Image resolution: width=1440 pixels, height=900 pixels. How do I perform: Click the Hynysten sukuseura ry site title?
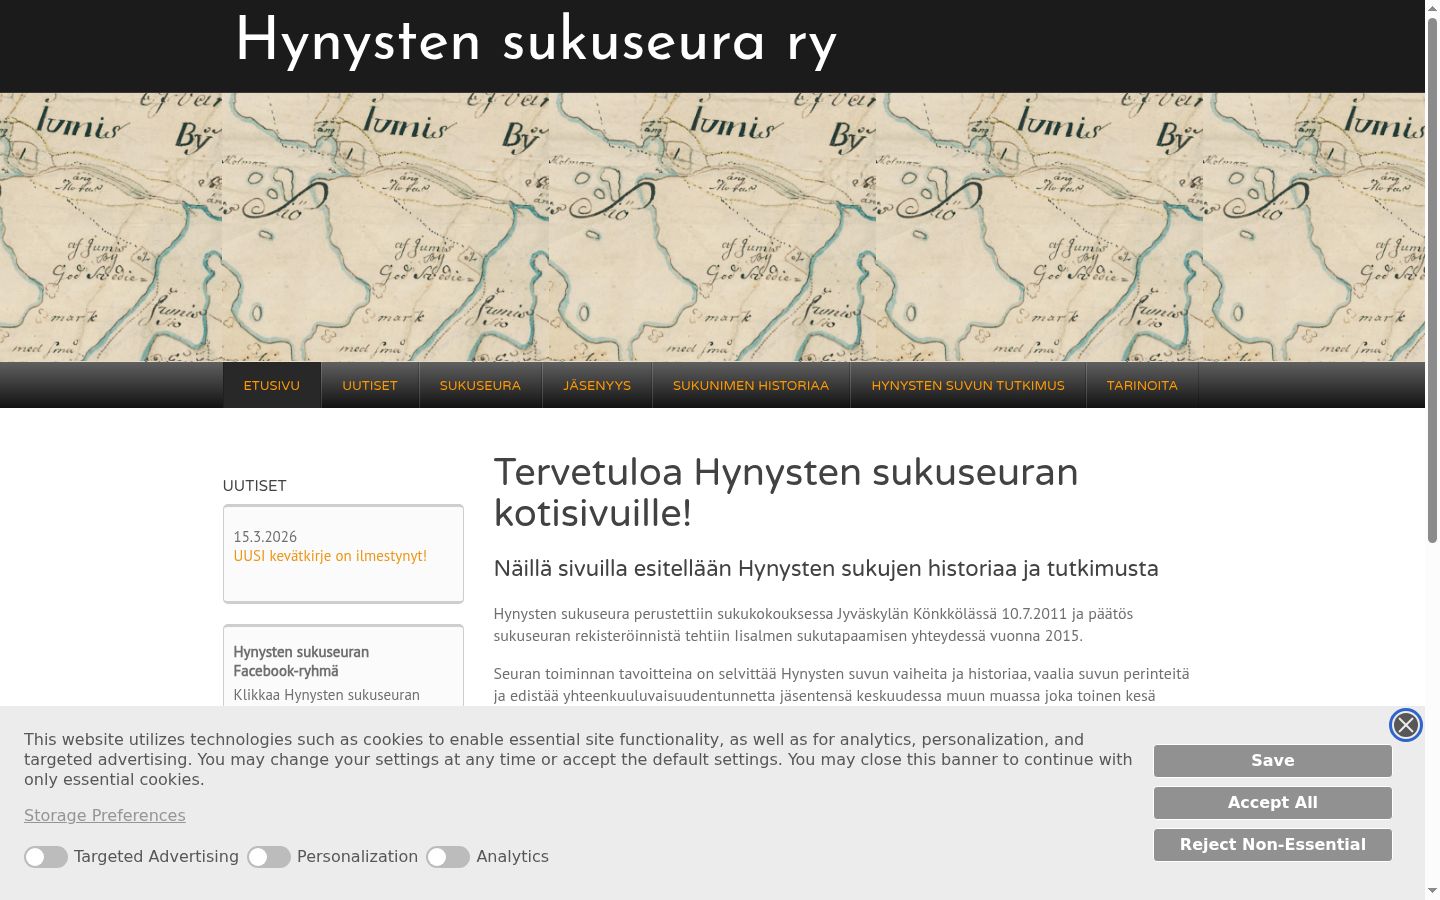[536, 43]
